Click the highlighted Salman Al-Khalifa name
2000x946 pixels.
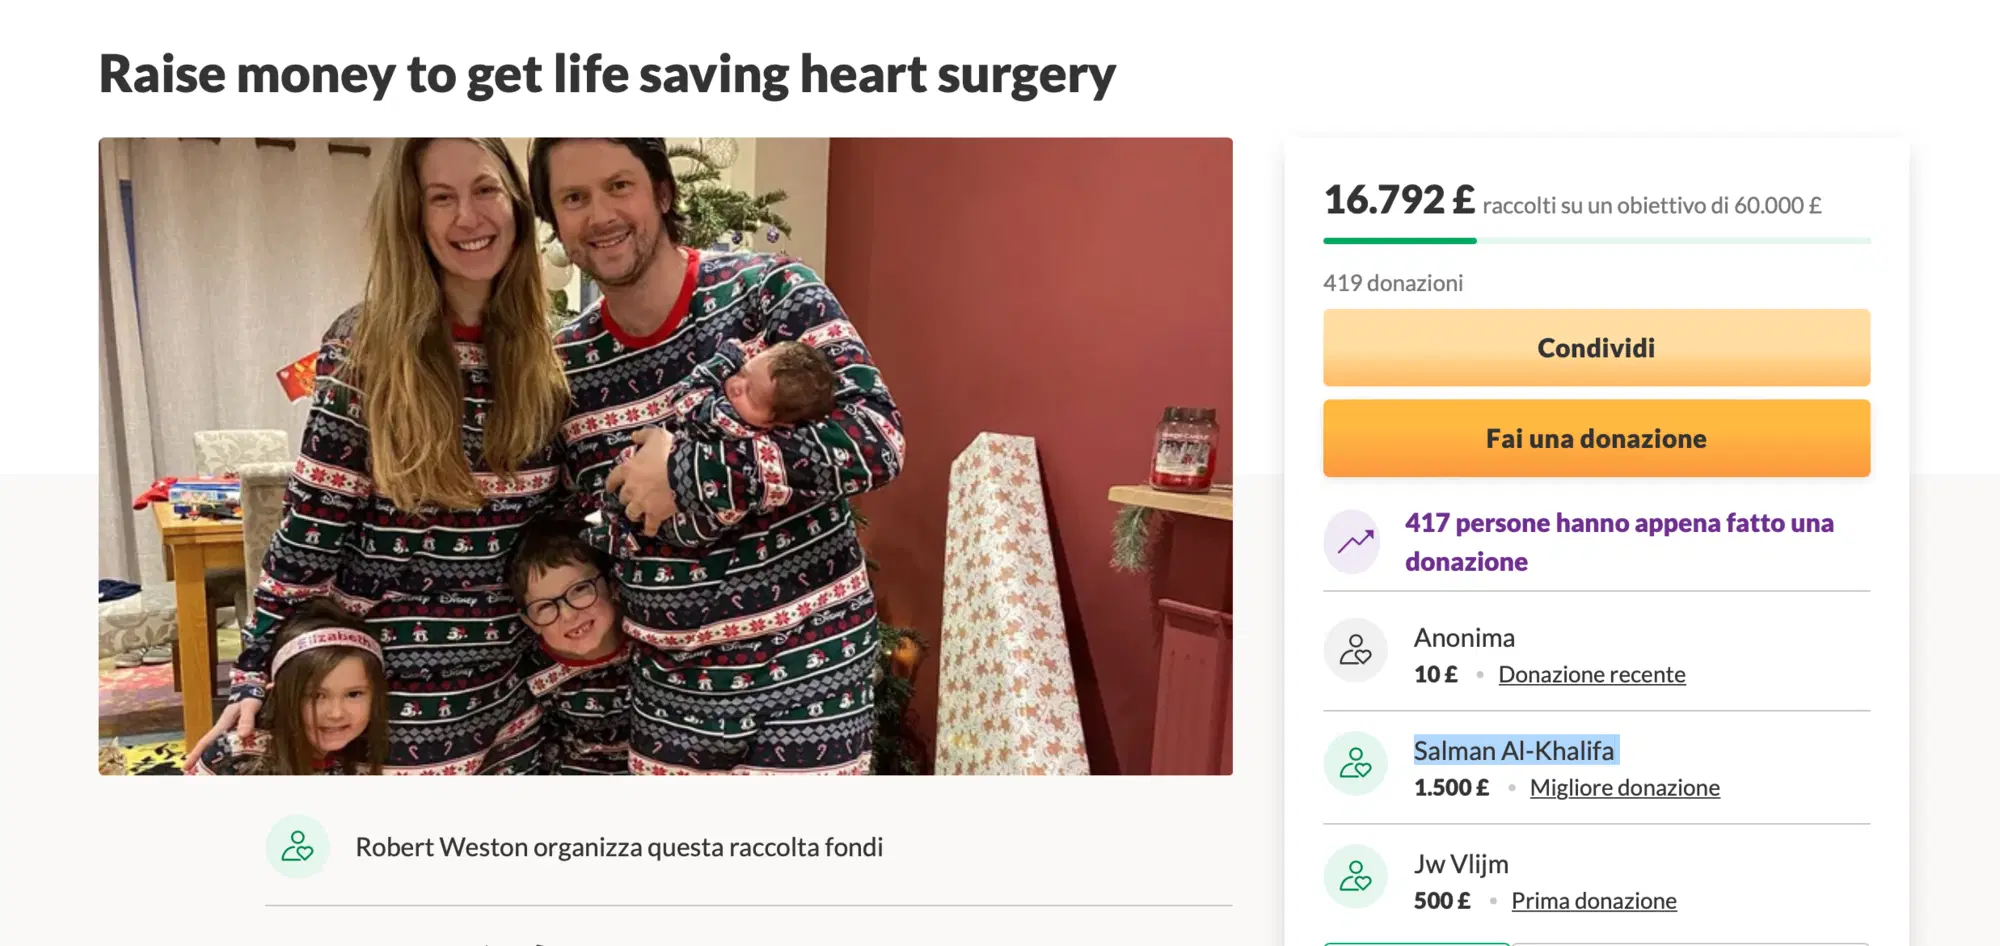point(1514,751)
